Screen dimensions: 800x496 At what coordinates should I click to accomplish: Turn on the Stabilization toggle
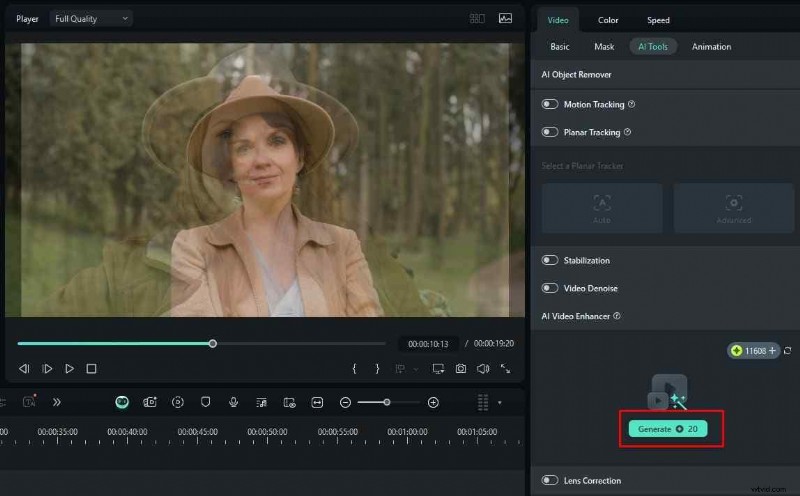pyautogui.click(x=550, y=260)
